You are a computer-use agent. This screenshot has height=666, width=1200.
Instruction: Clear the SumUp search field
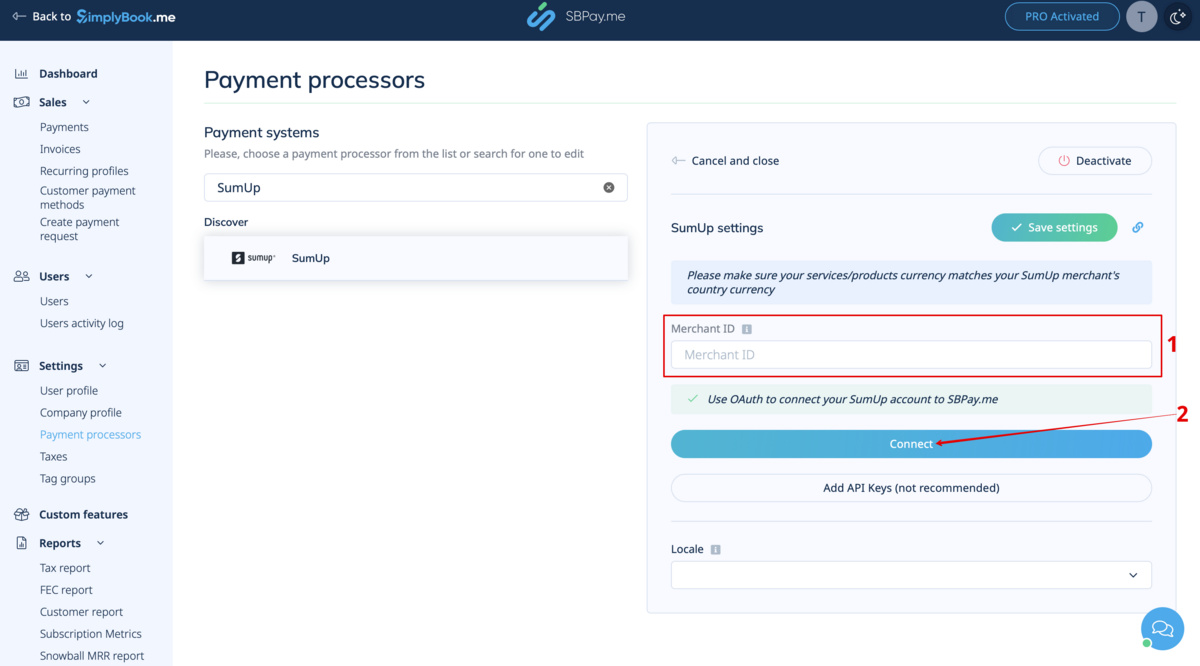point(608,188)
